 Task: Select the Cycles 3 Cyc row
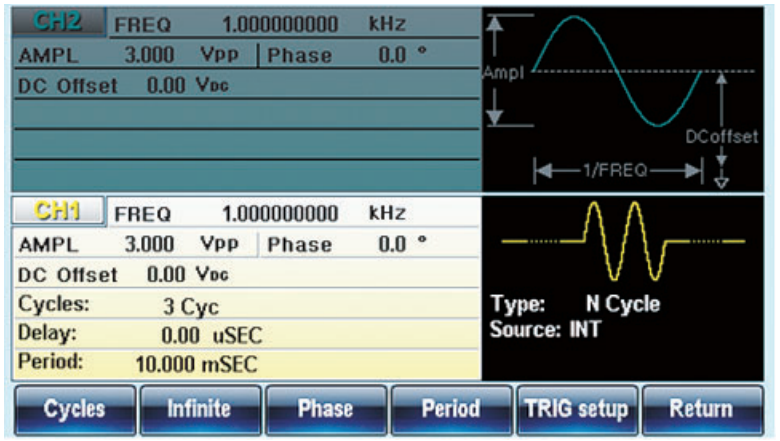(247, 305)
